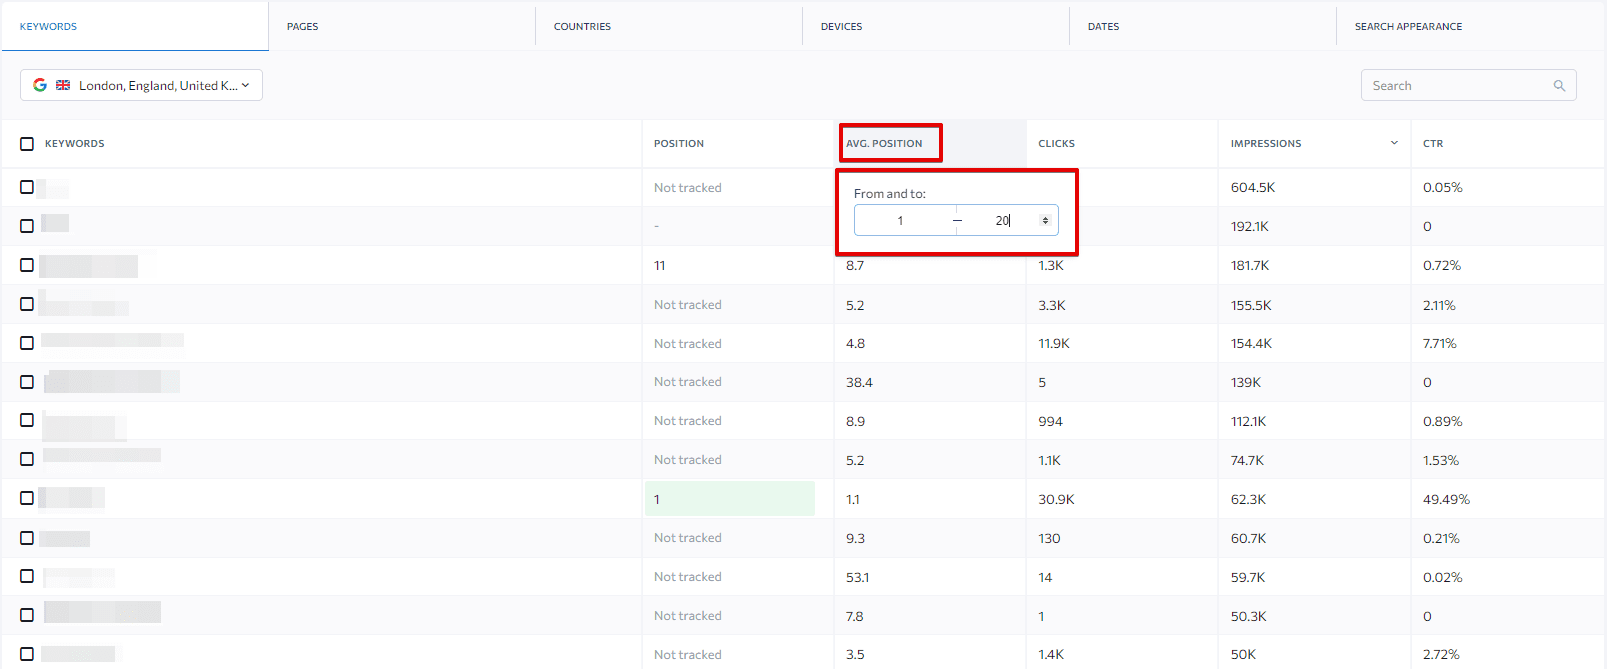The image size is (1607, 669).
Task: Click the 0.05% CTR value
Action: tap(1443, 188)
